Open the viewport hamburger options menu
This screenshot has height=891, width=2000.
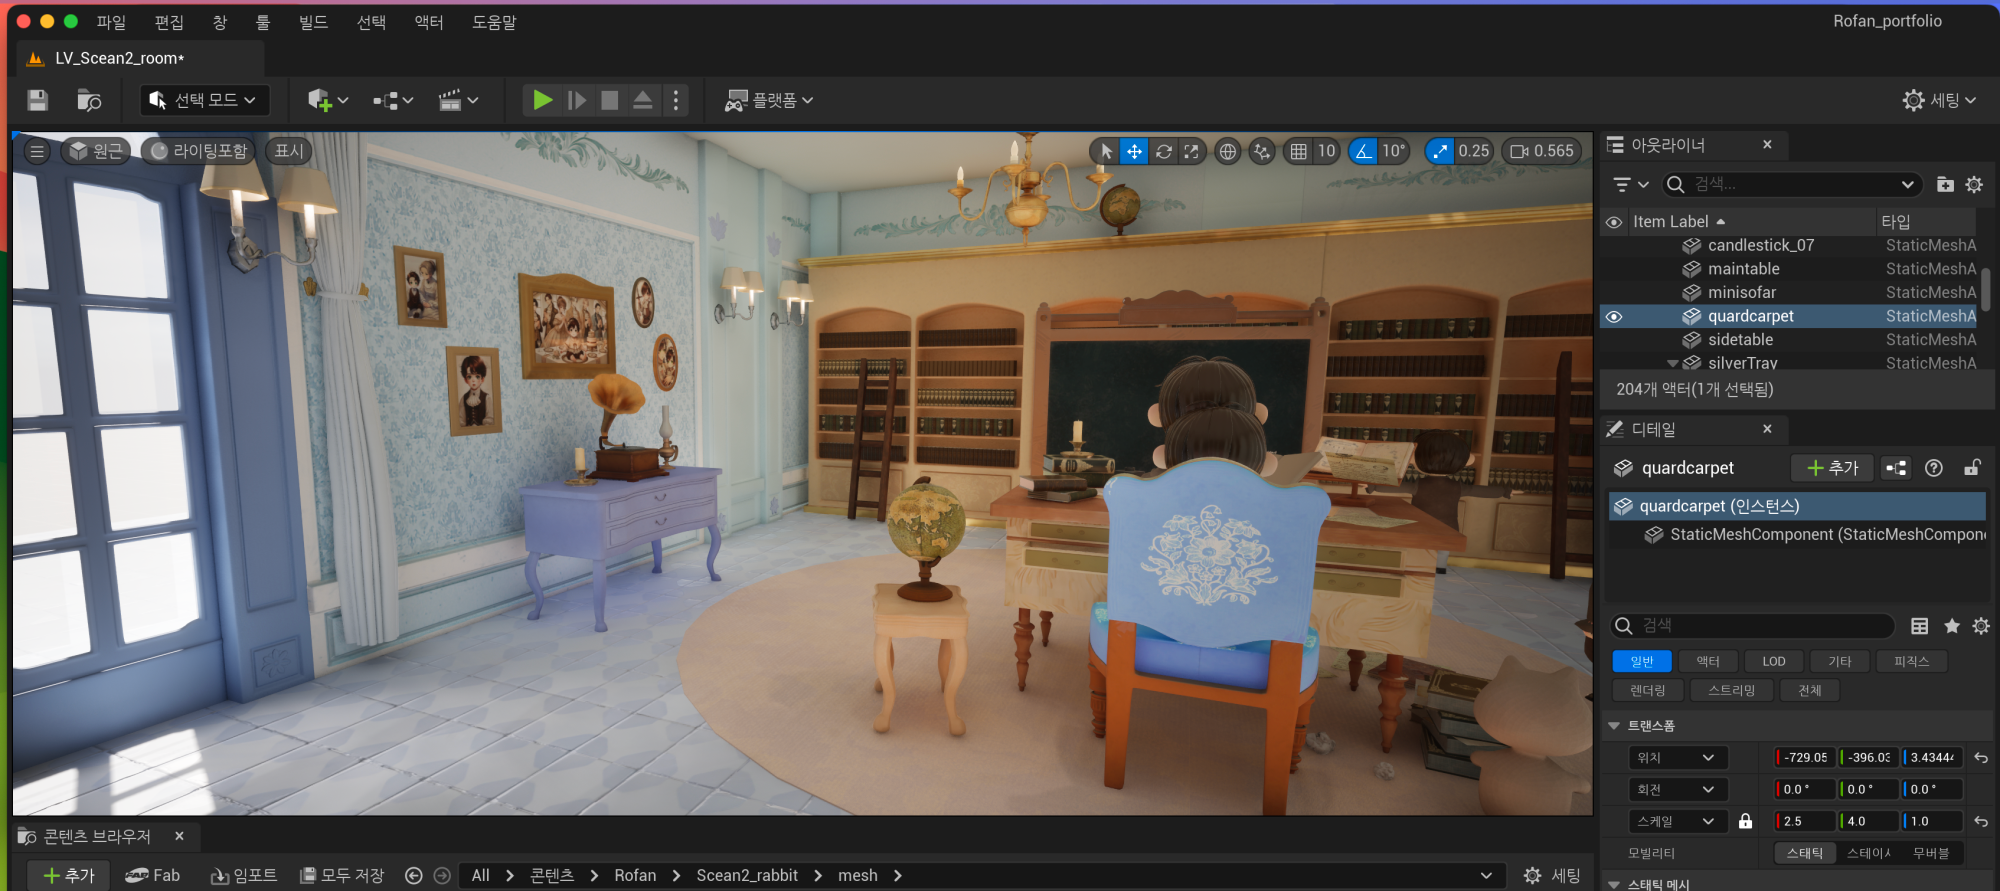tap(37, 151)
